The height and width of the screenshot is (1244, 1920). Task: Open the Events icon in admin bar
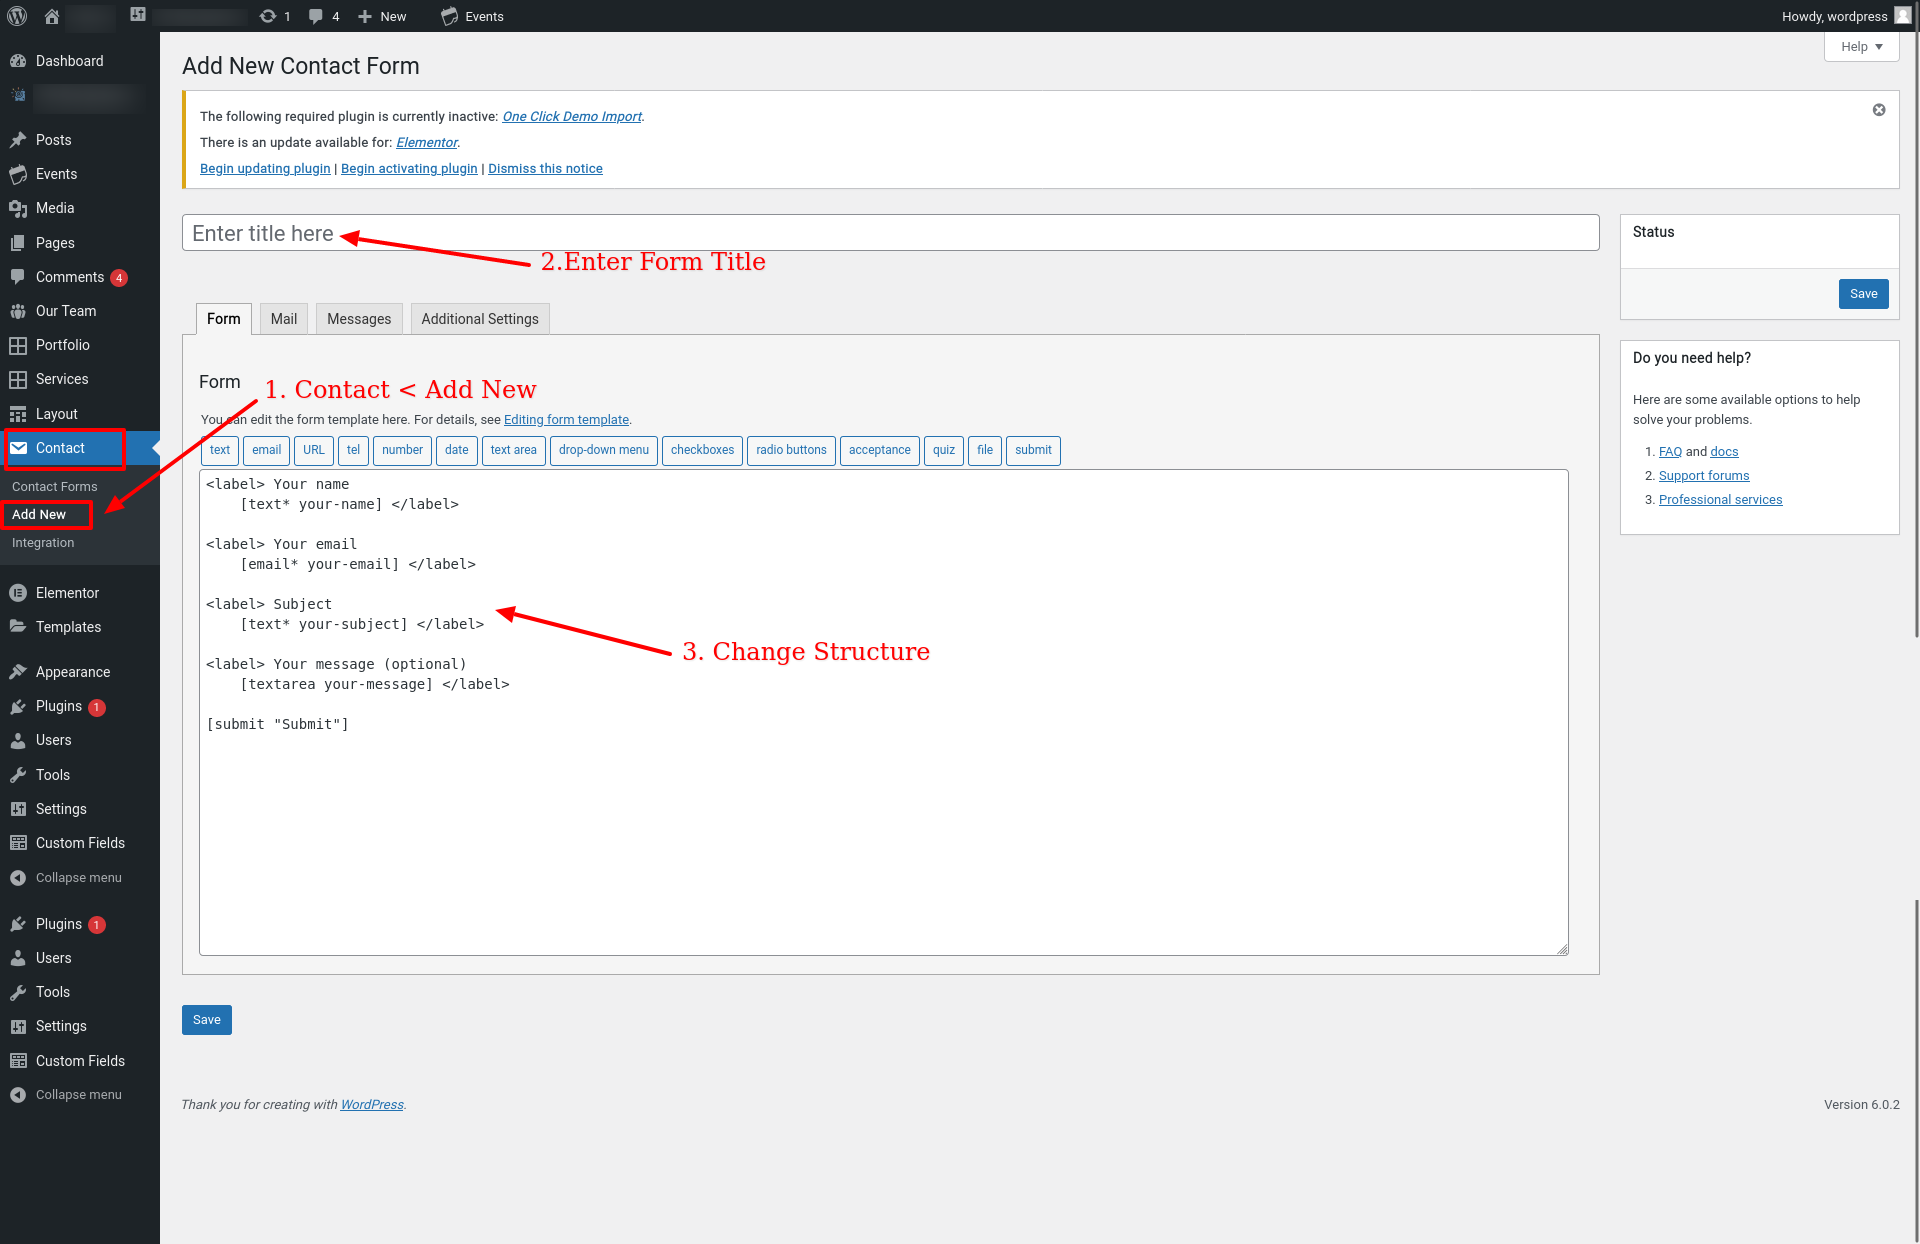pos(450,16)
